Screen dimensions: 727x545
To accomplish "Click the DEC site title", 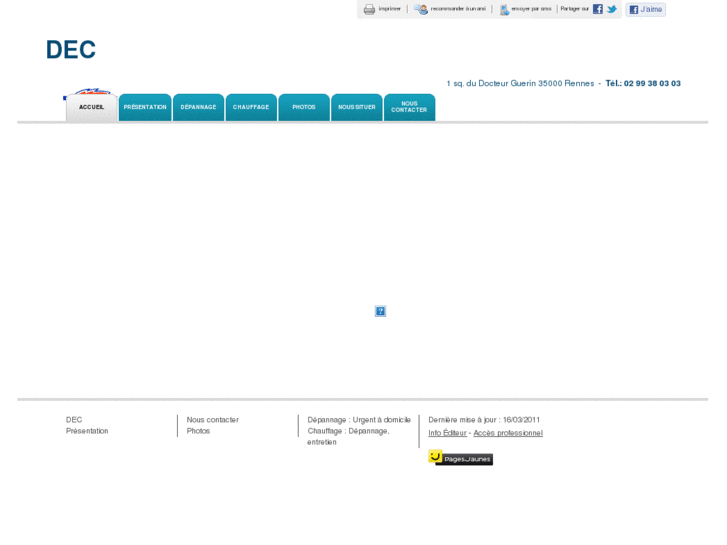I will [71, 50].
